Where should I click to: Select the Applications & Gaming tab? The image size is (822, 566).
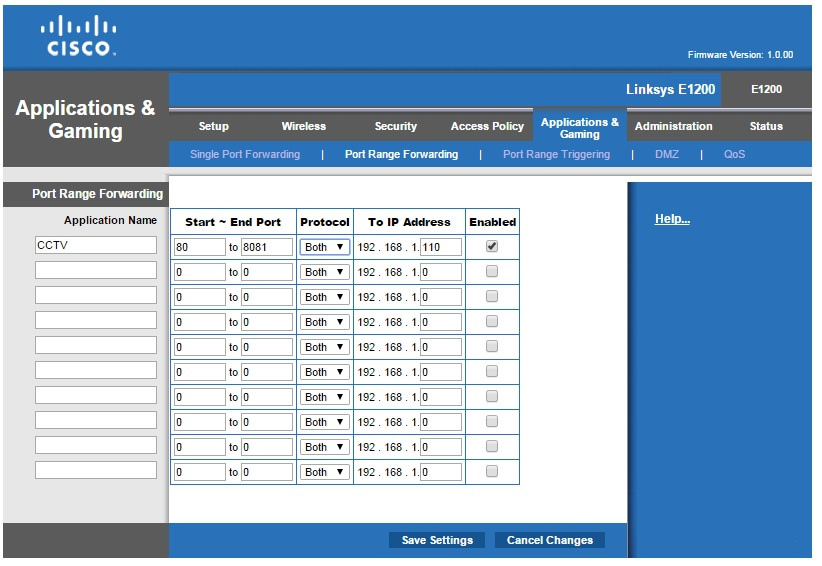(x=580, y=128)
